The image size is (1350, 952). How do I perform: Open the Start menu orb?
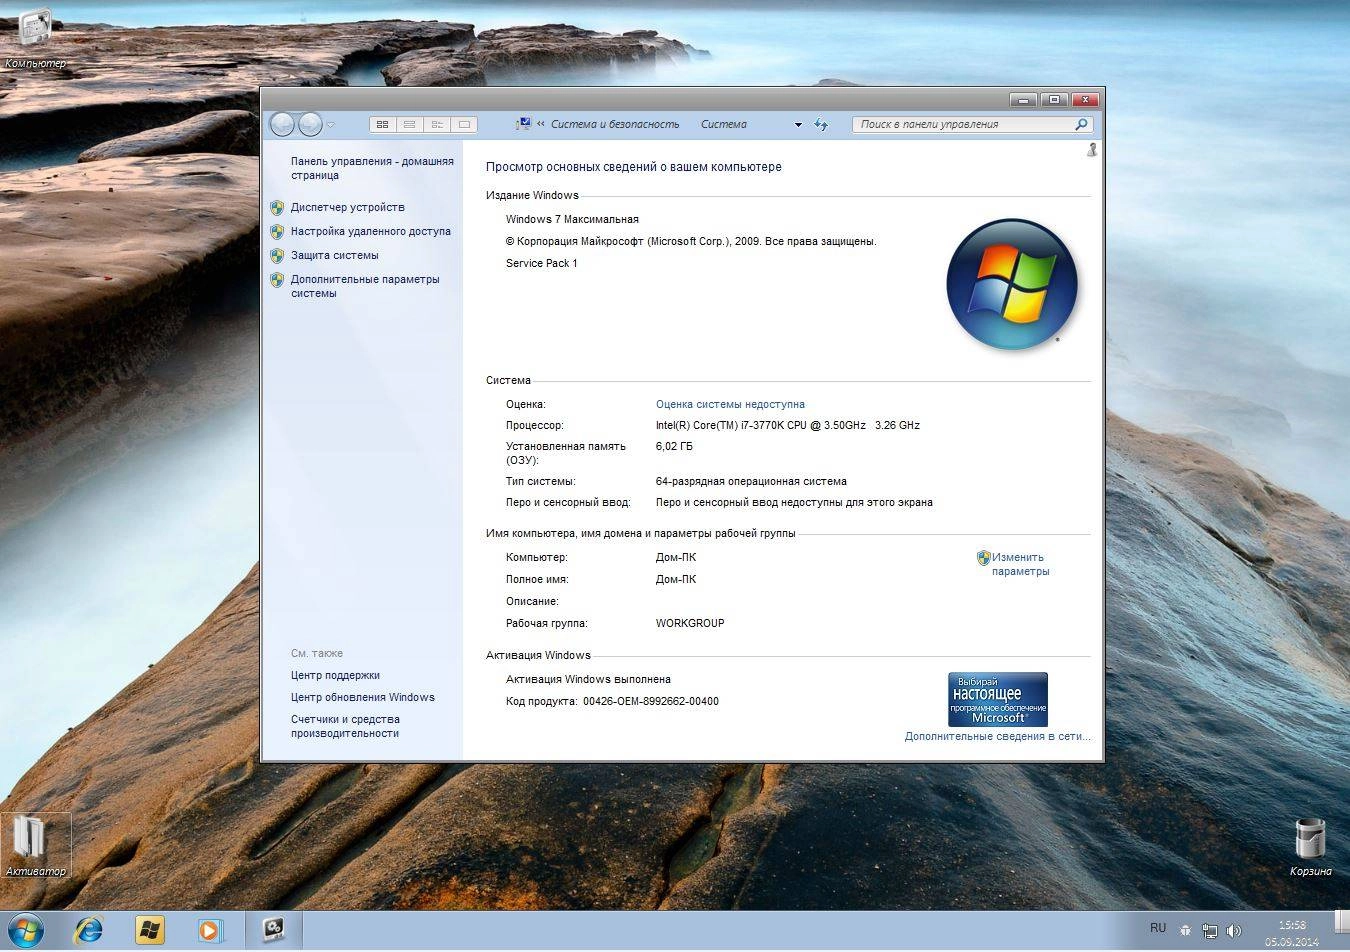[x=27, y=931]
